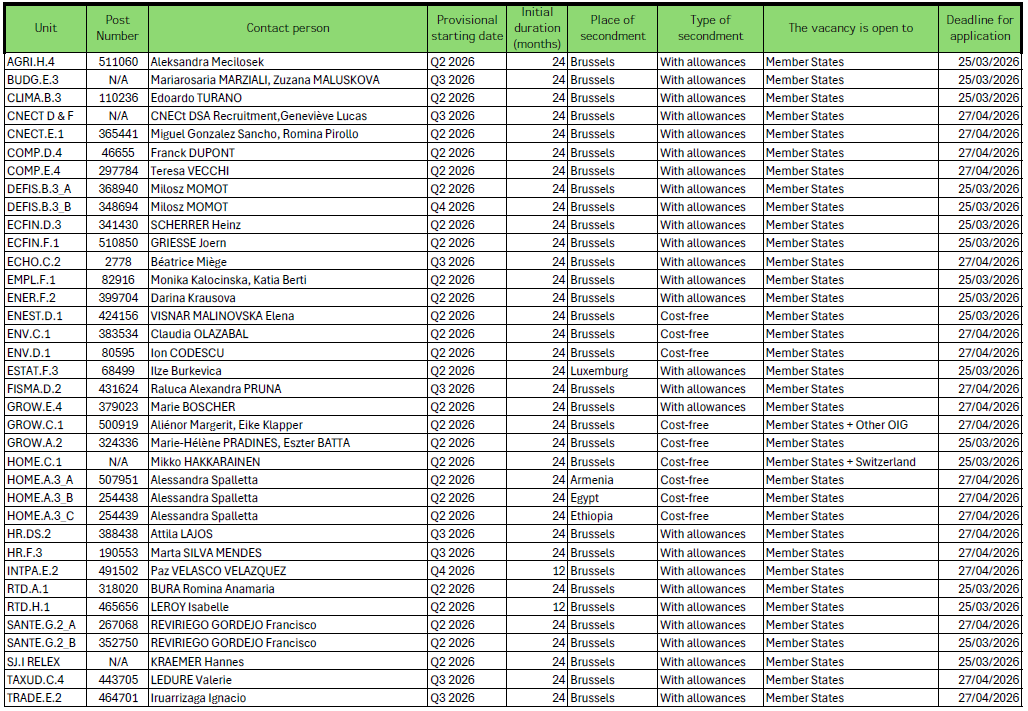Image resolution: width=1028 pixels, height=711 pixels.
Task: Select the Ethiopia place cell
Action: coord(592,516)
